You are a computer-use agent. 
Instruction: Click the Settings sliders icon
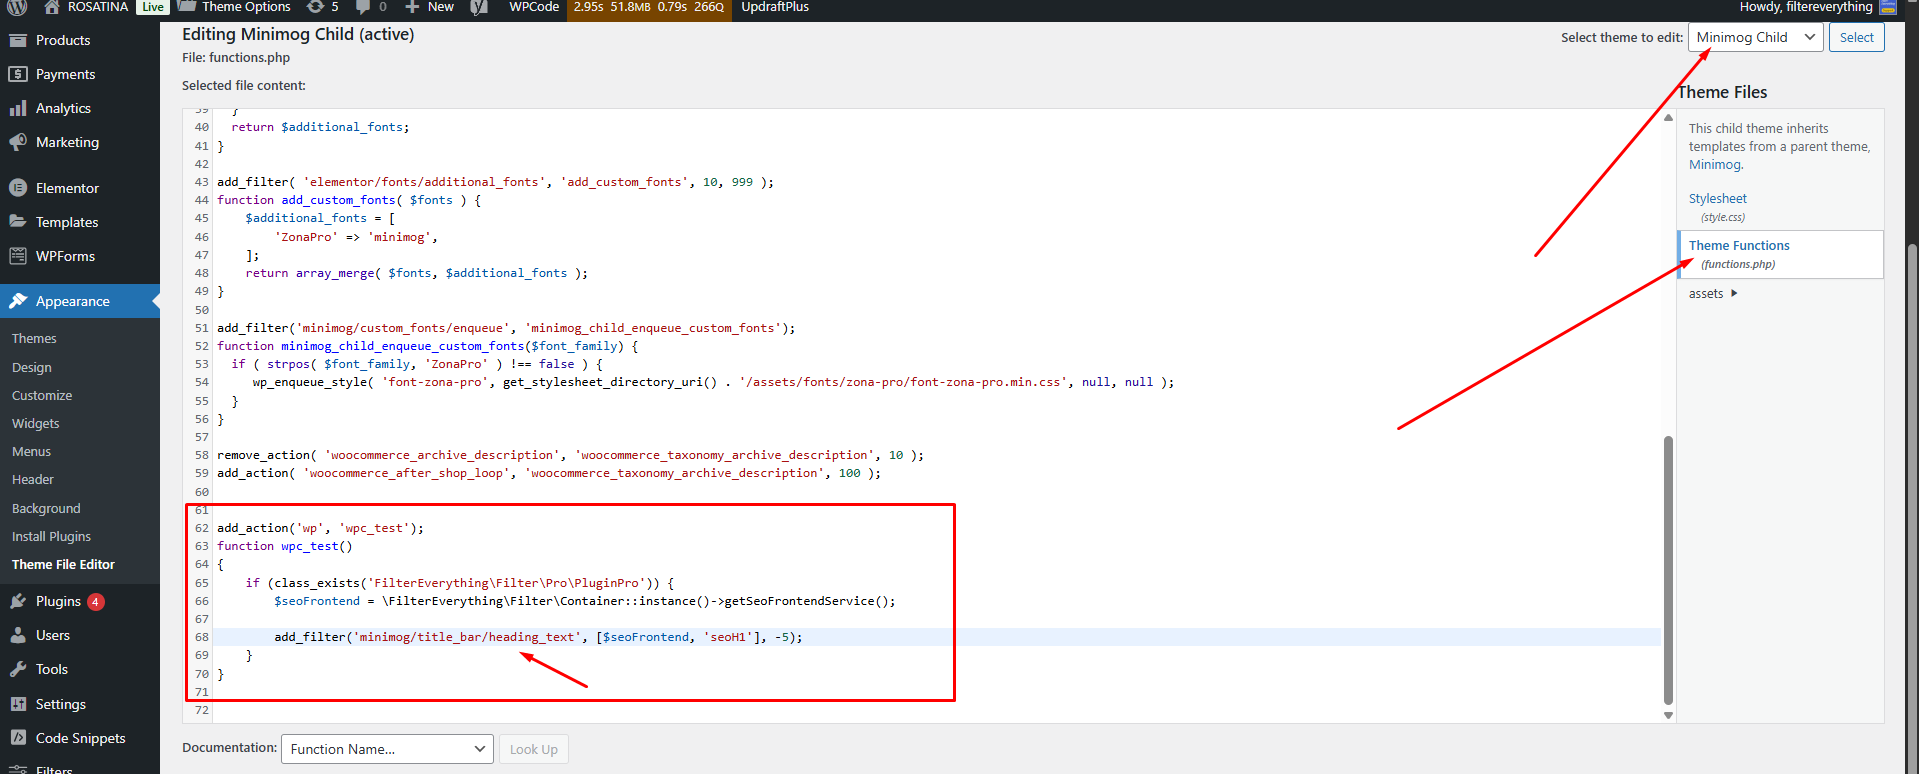tap(18, 704)
